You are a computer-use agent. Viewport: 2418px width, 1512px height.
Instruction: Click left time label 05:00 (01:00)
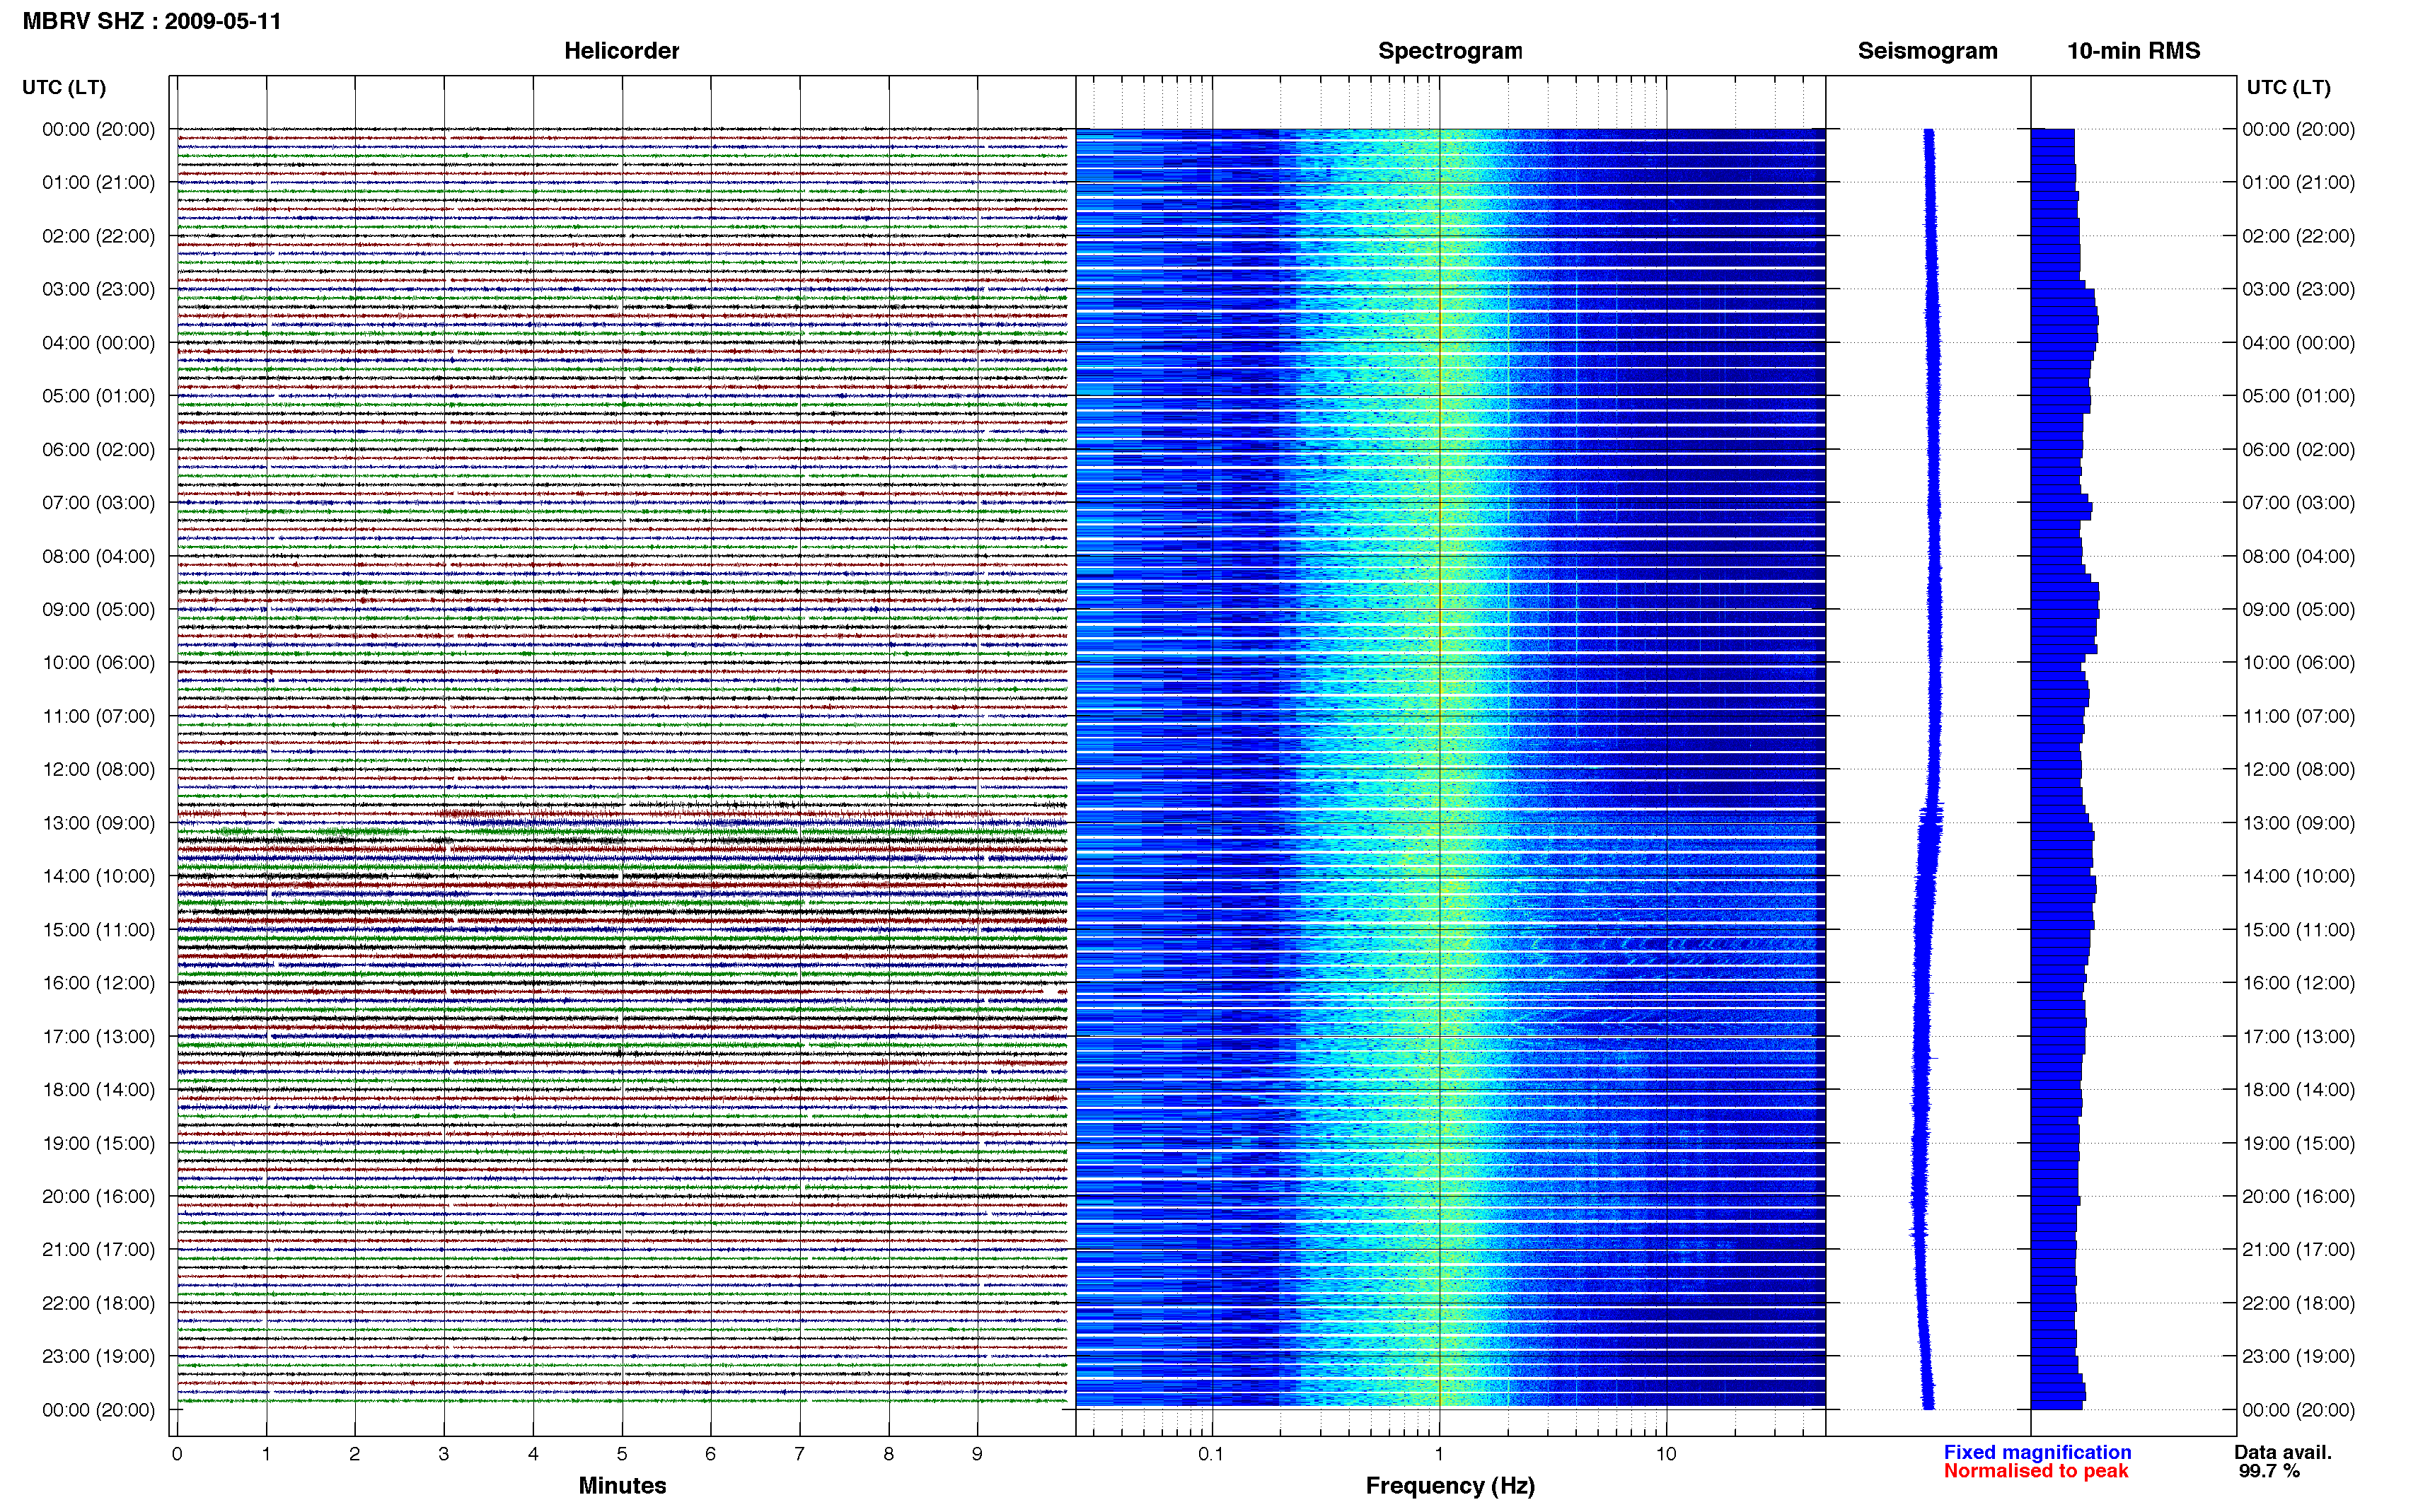(x=98, y=396)
